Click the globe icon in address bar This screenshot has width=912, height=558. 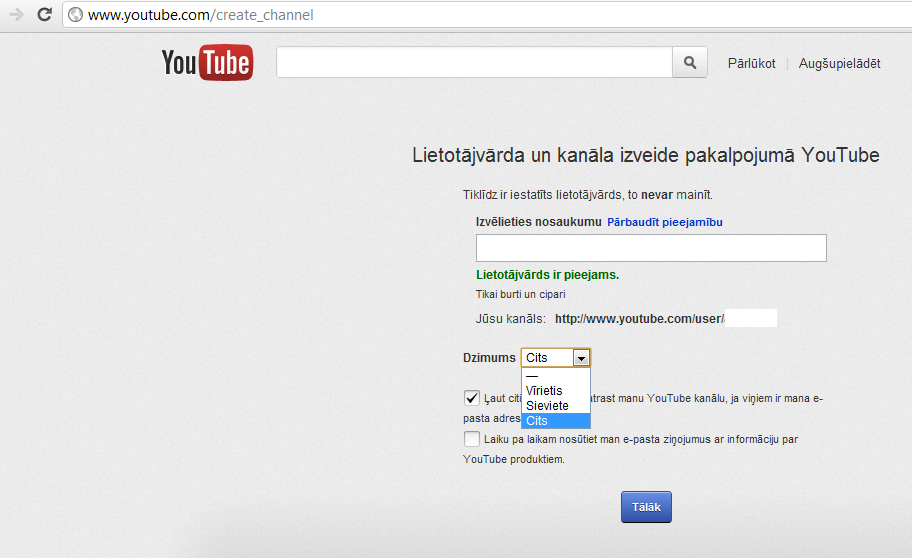76,15
